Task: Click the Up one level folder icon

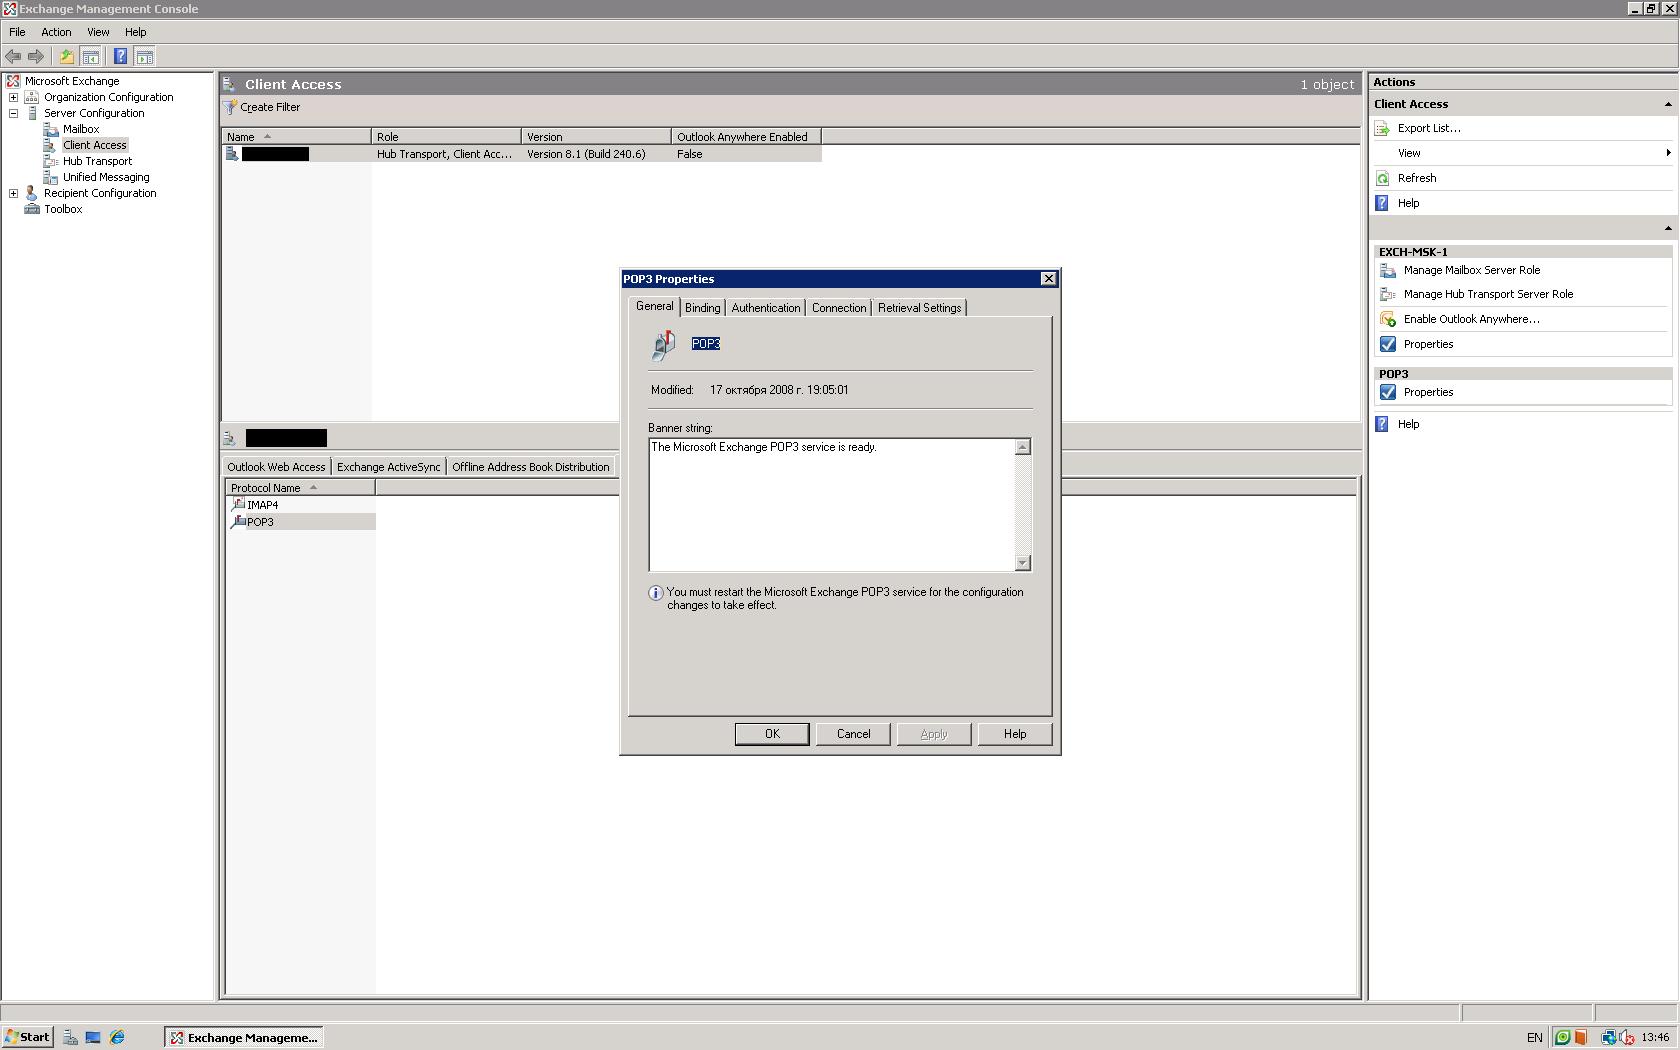Action: 67,57
